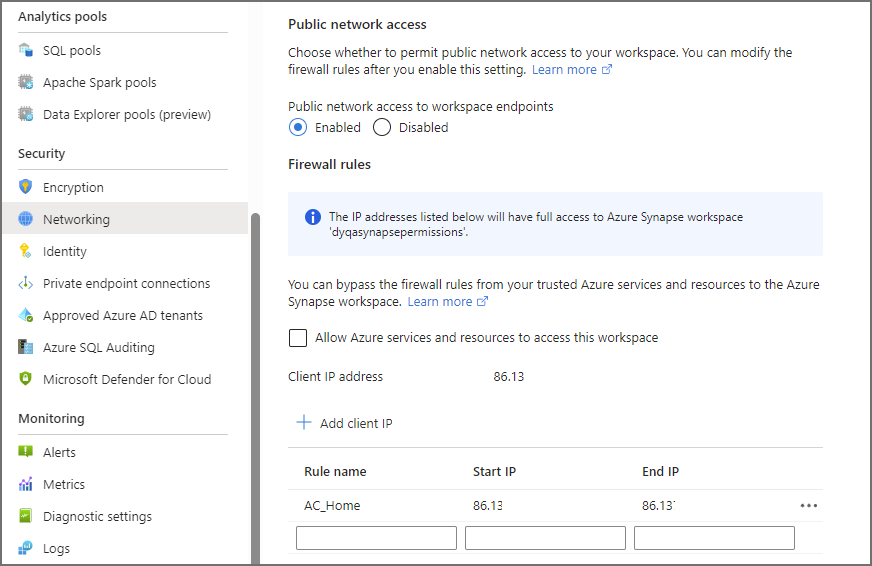872x566 pixels.
Task: Open Learn more link about bypassing firewall
Action: [x=447, y=301]
